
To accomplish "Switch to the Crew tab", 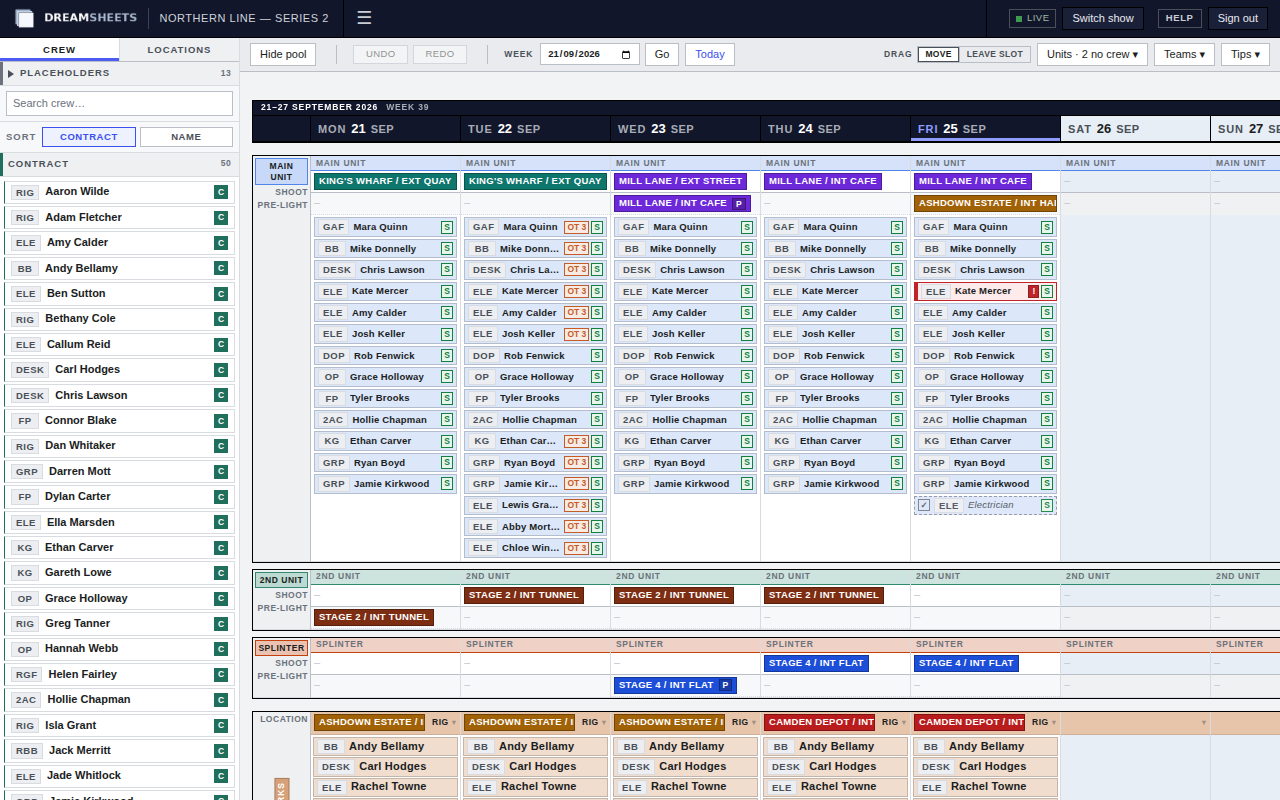I will [x=59, y=50].
